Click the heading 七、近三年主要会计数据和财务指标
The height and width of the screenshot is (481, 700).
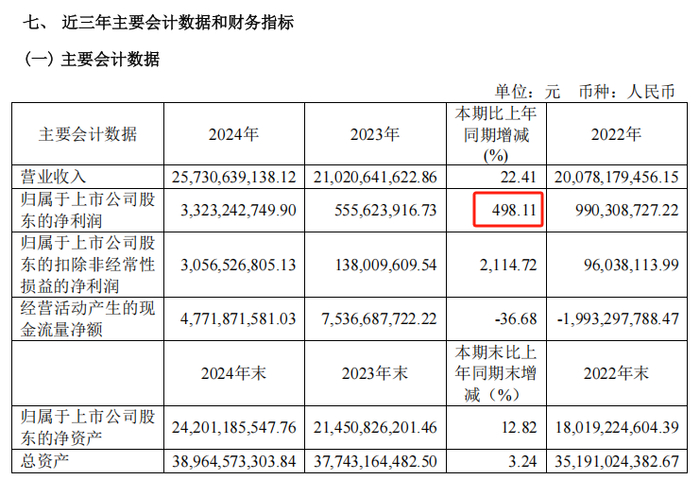(158, 22)
